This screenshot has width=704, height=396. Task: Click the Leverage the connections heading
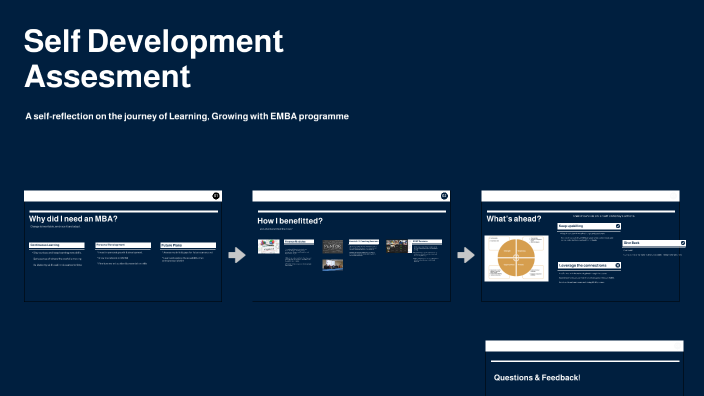pos(583,265)
